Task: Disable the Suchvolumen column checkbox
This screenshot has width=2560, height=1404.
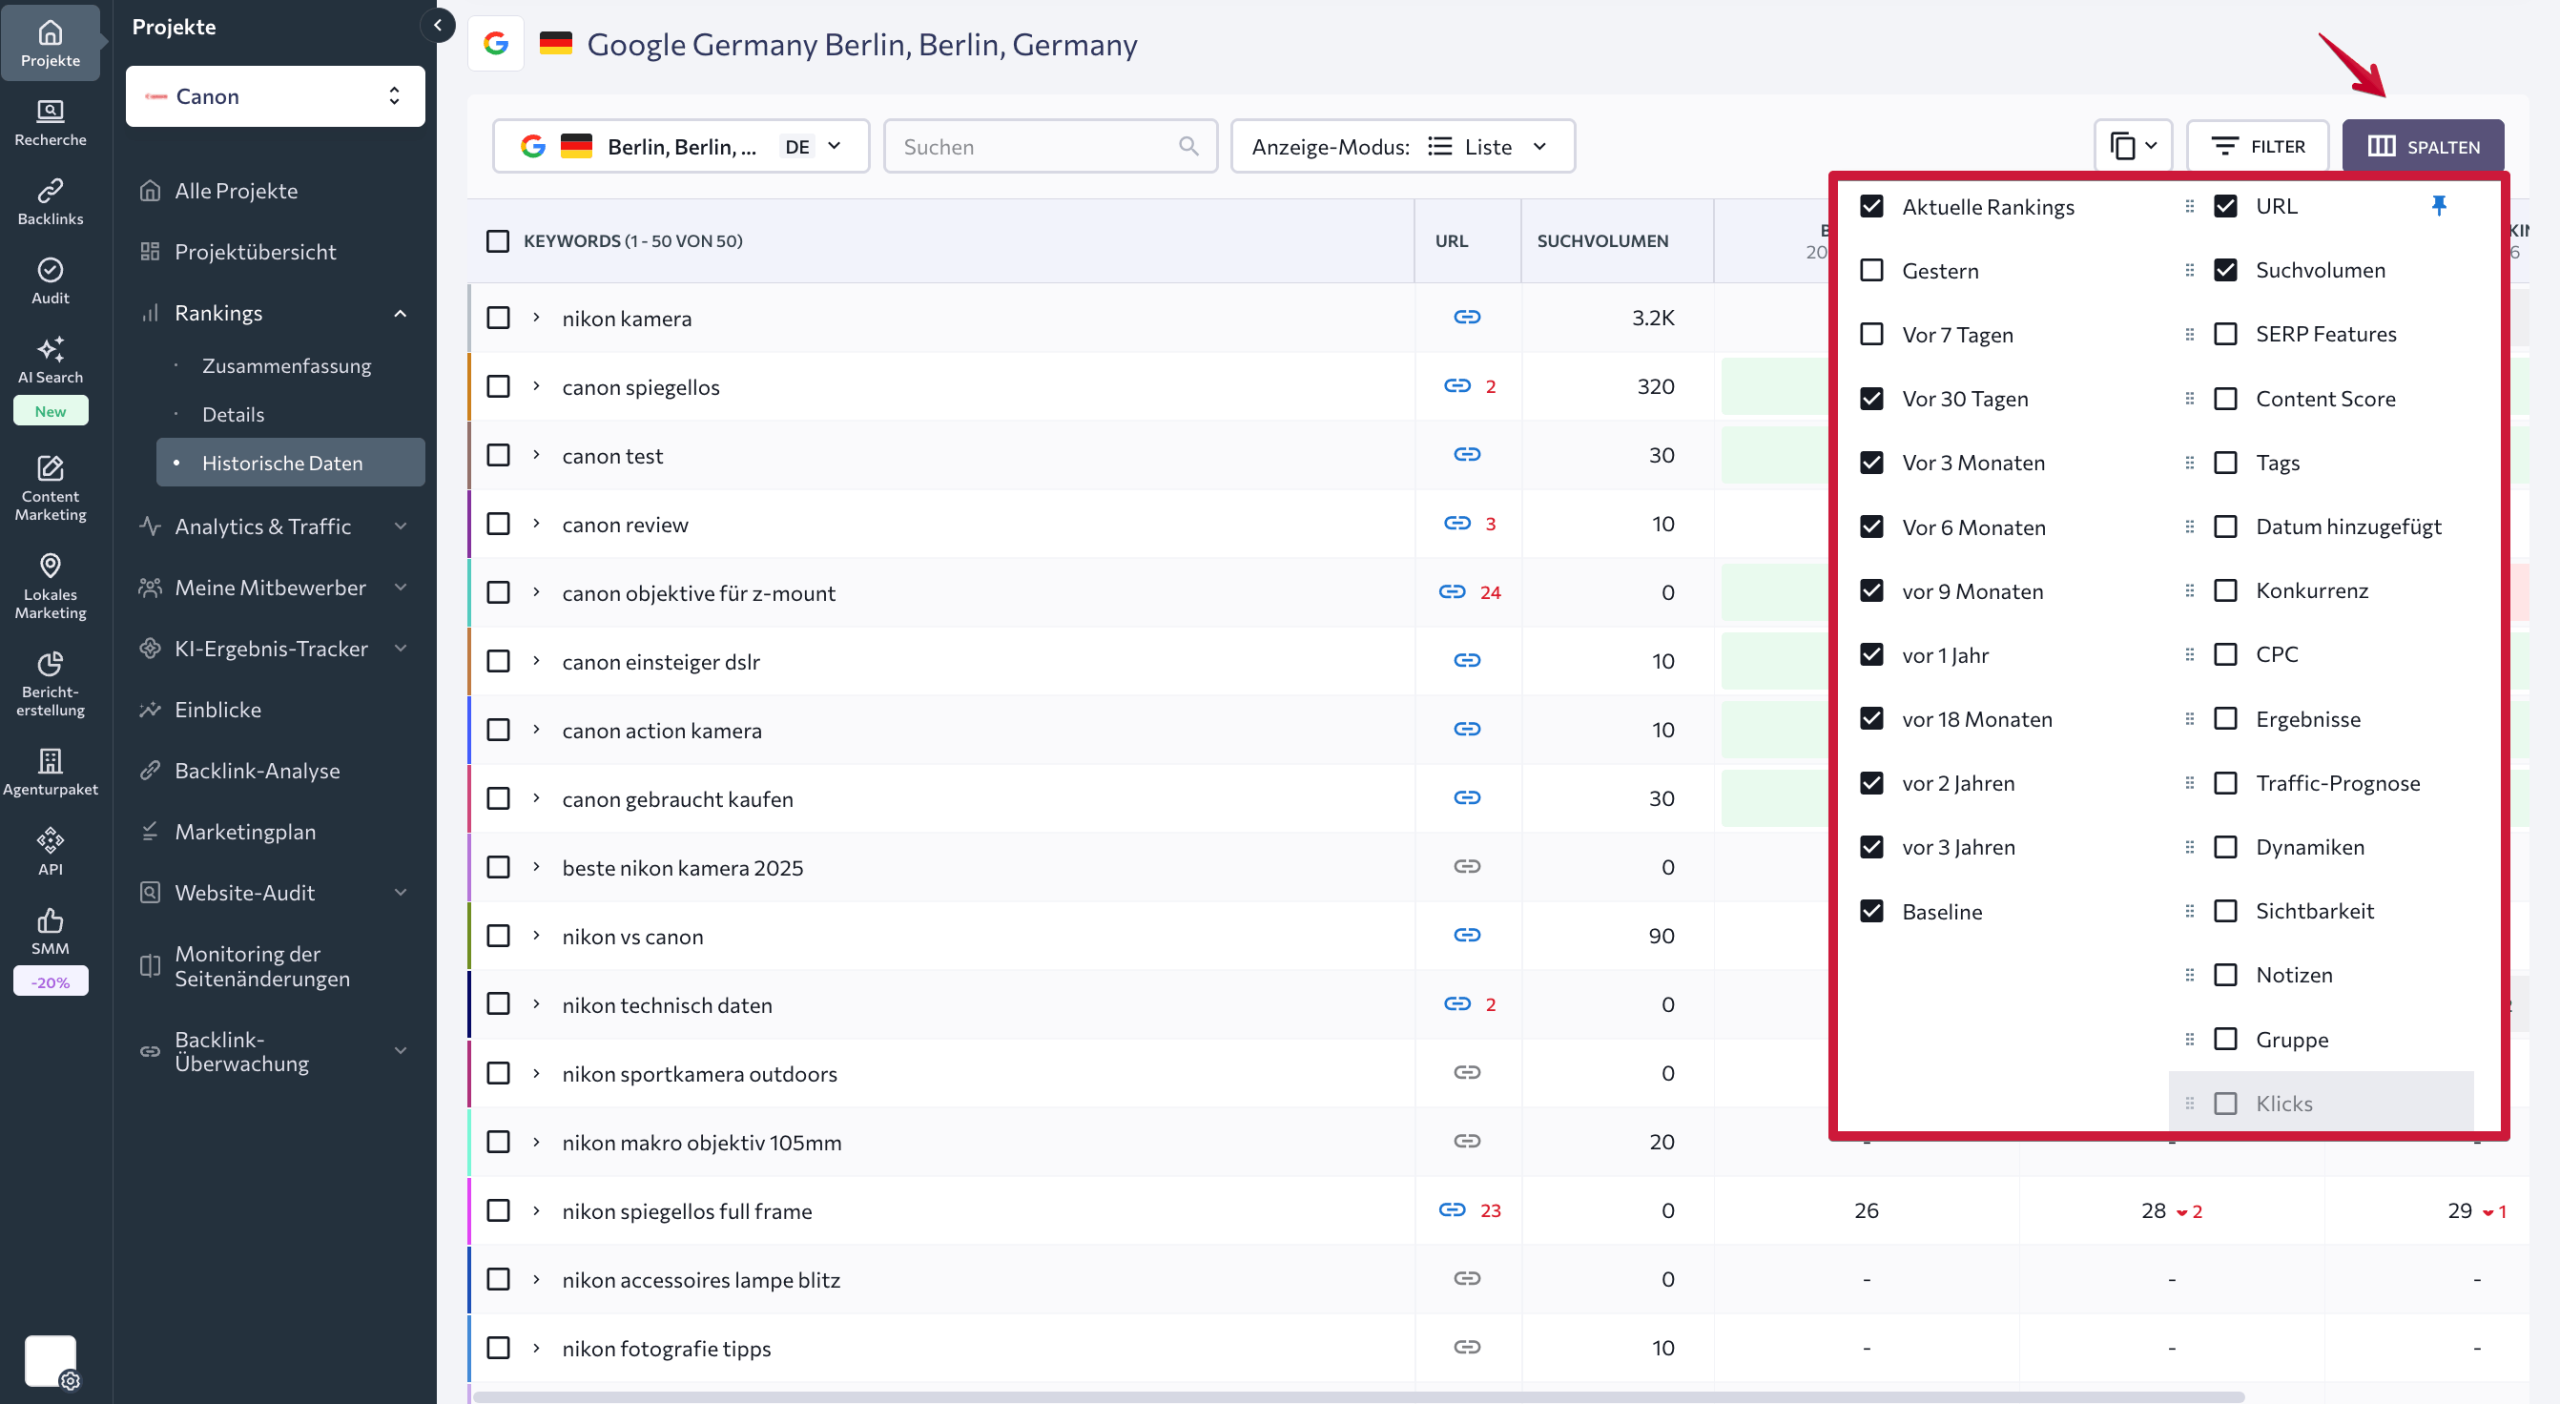Action: (x=2226, y=270)
